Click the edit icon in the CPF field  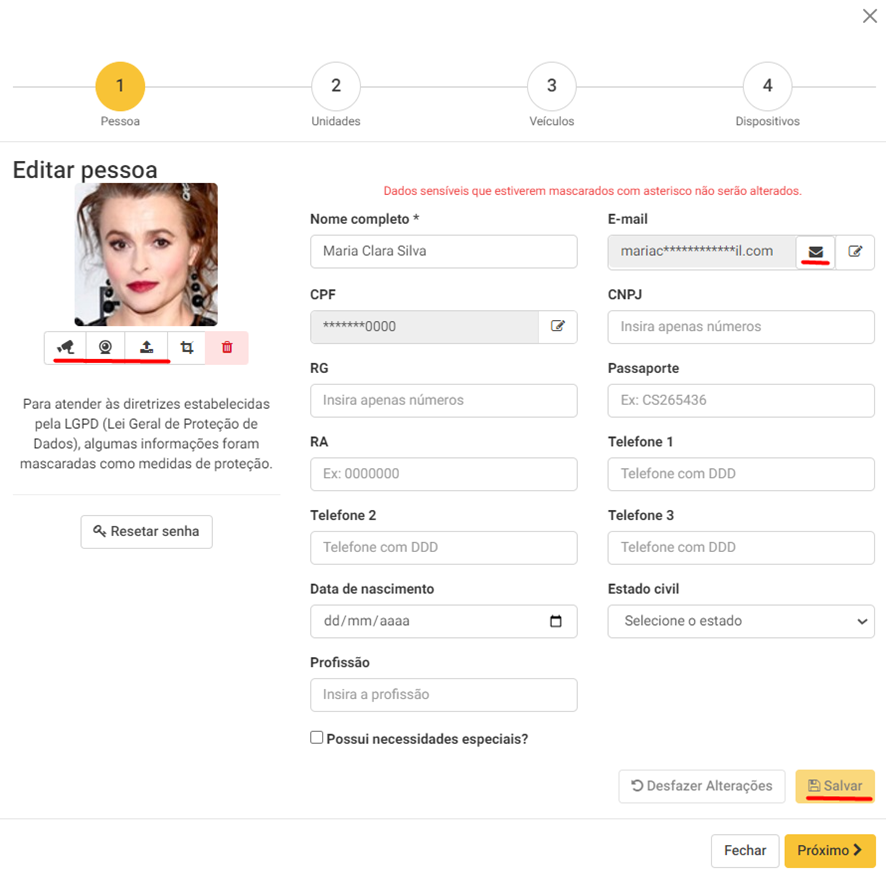558,326
